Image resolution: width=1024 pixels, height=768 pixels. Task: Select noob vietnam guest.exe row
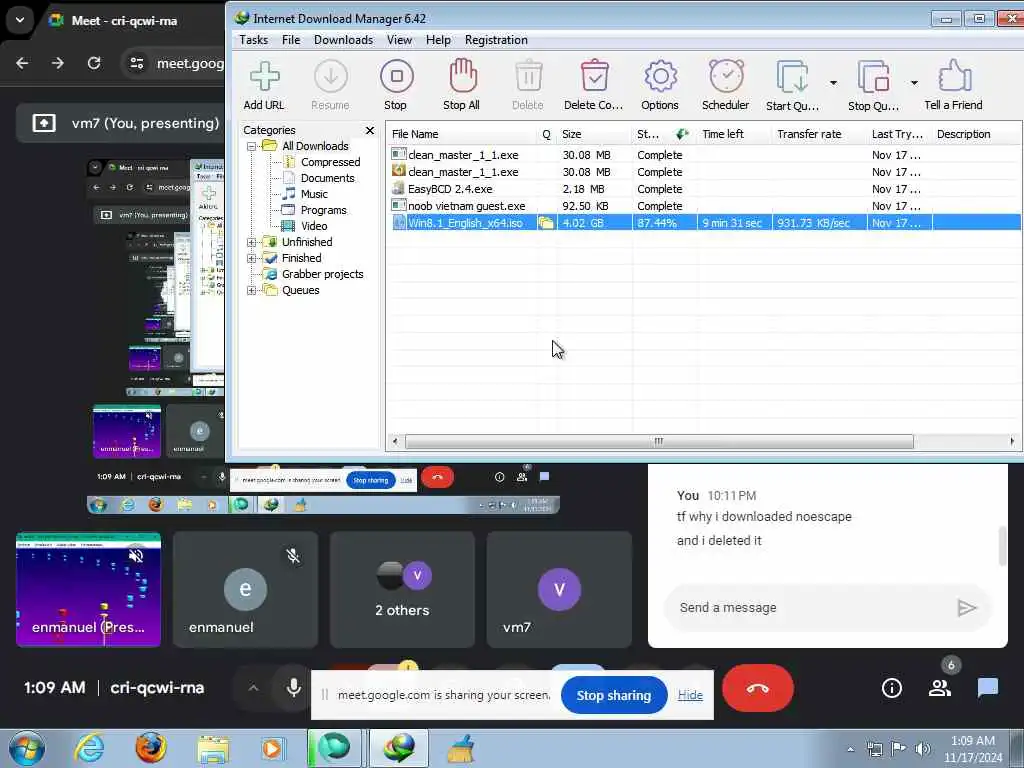pyautogui.click(x=703, y=206)
